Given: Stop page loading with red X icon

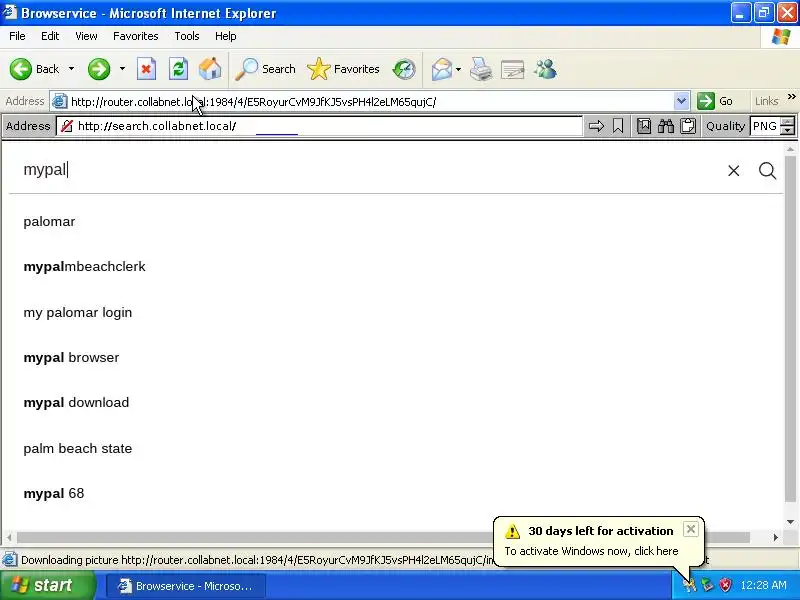Looking at the screenshot, I should 146,69.
